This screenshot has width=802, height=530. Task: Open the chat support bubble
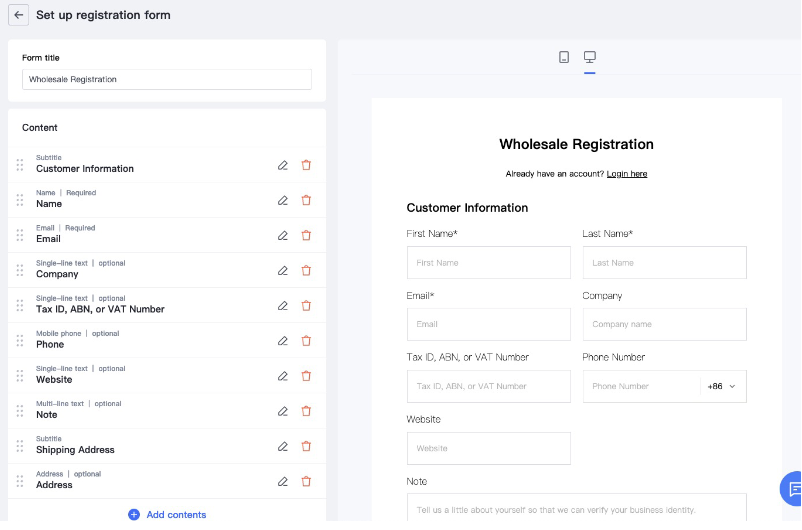[x=792, y=488]
